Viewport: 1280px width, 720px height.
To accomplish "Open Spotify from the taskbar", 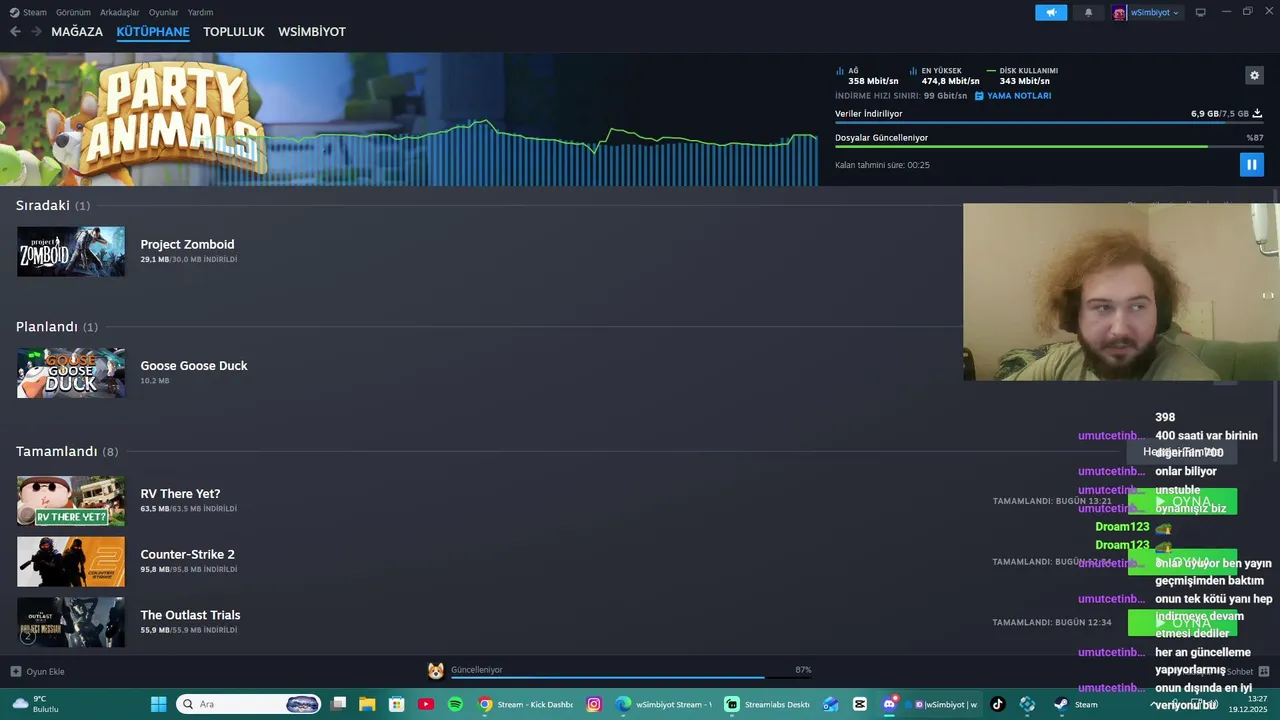I will coord(455,704).
